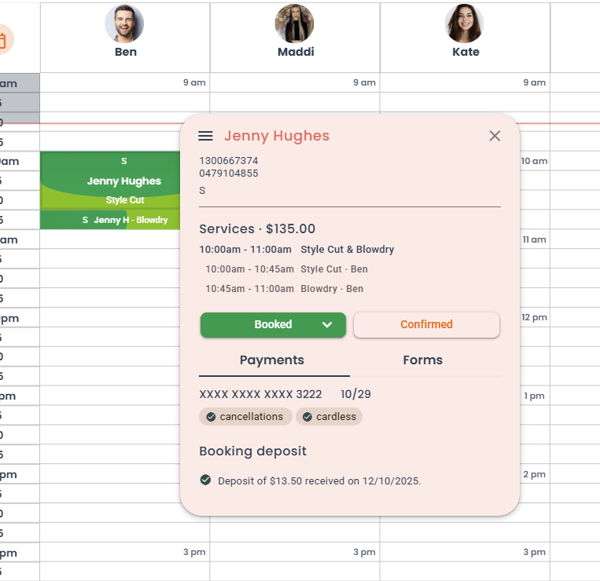Click the orange icon at top left
The width and height of the screenshot is (600, 581).
pos(3,41)
